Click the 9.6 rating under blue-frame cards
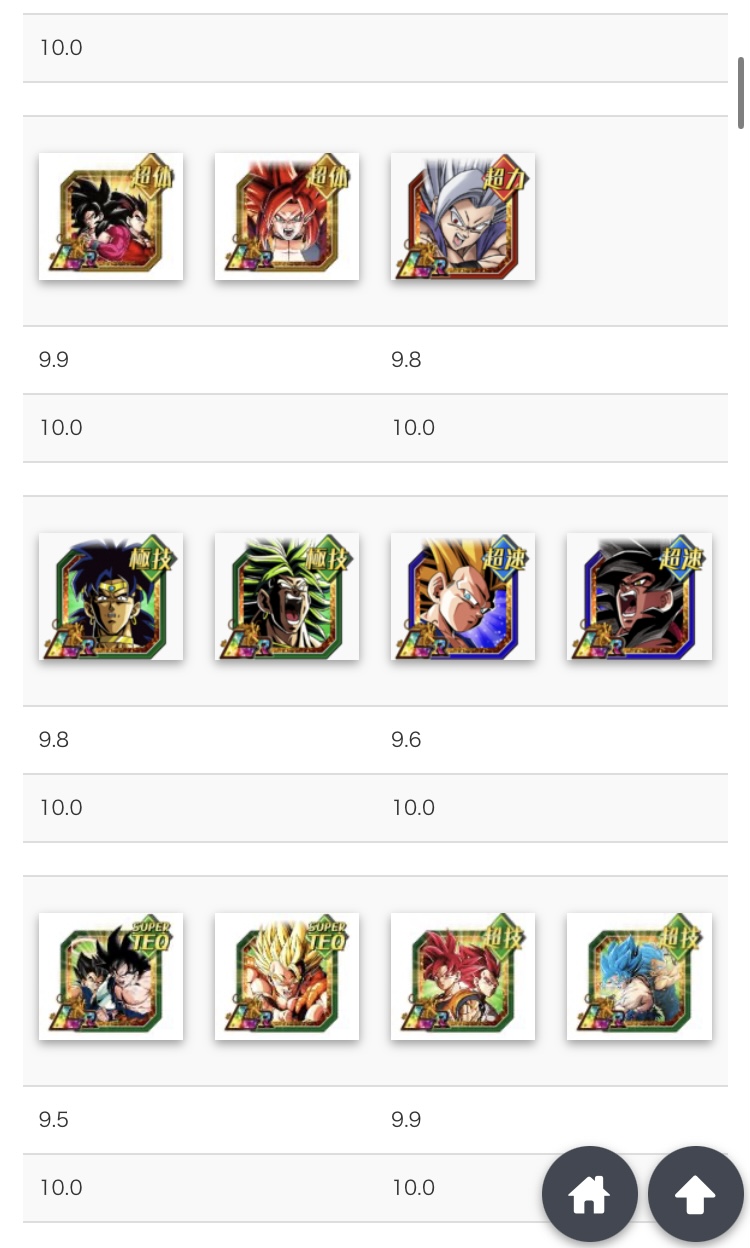 [x=406, y=740]
